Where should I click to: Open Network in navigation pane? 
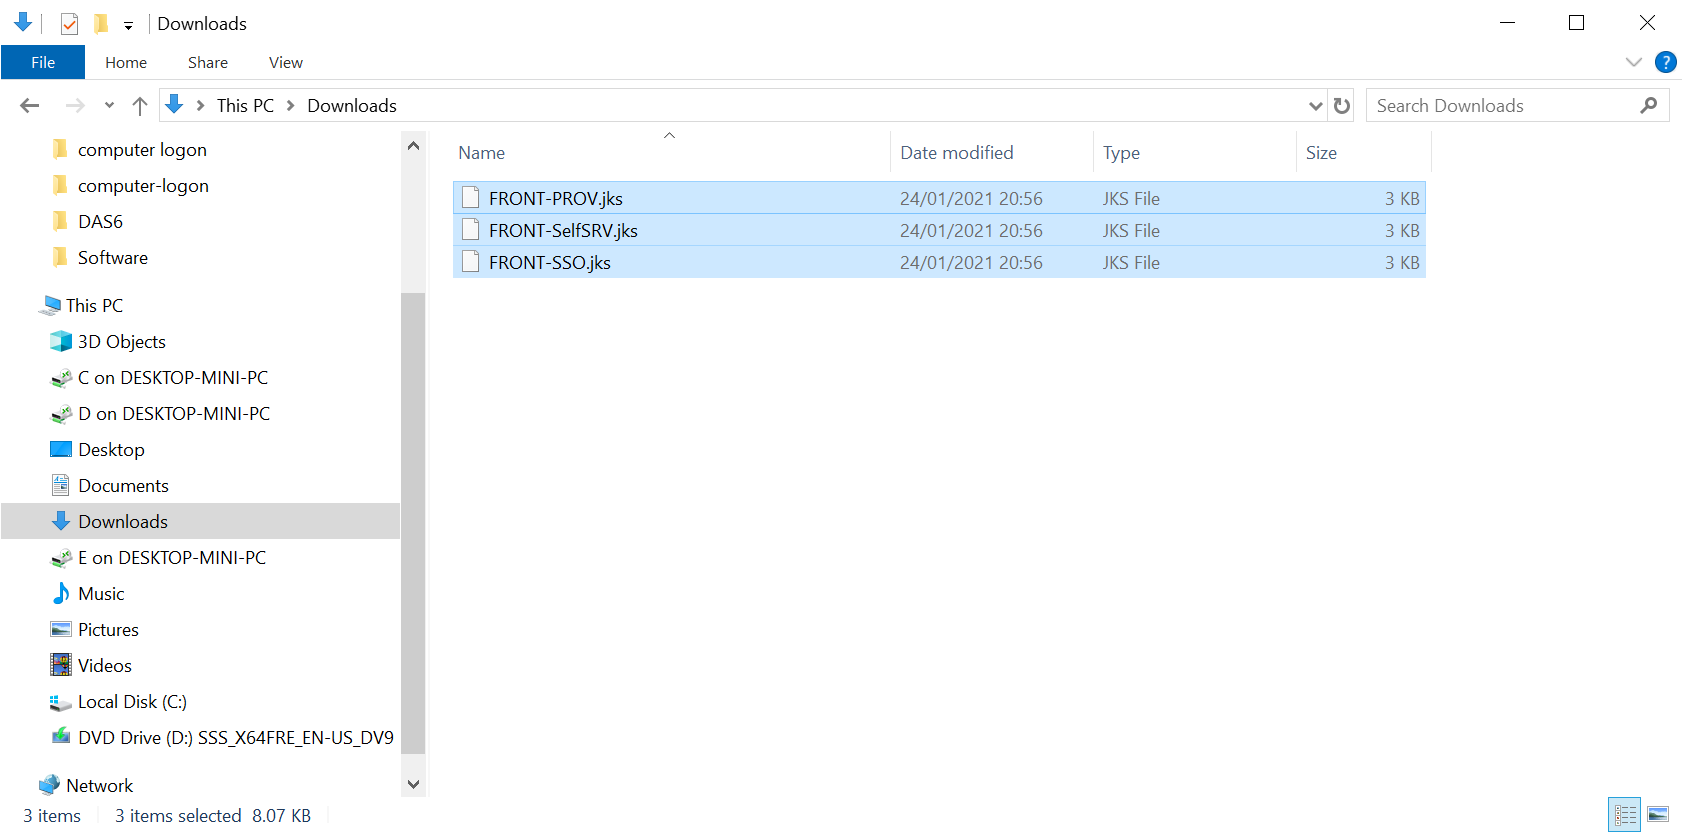(x=99, y=785)
